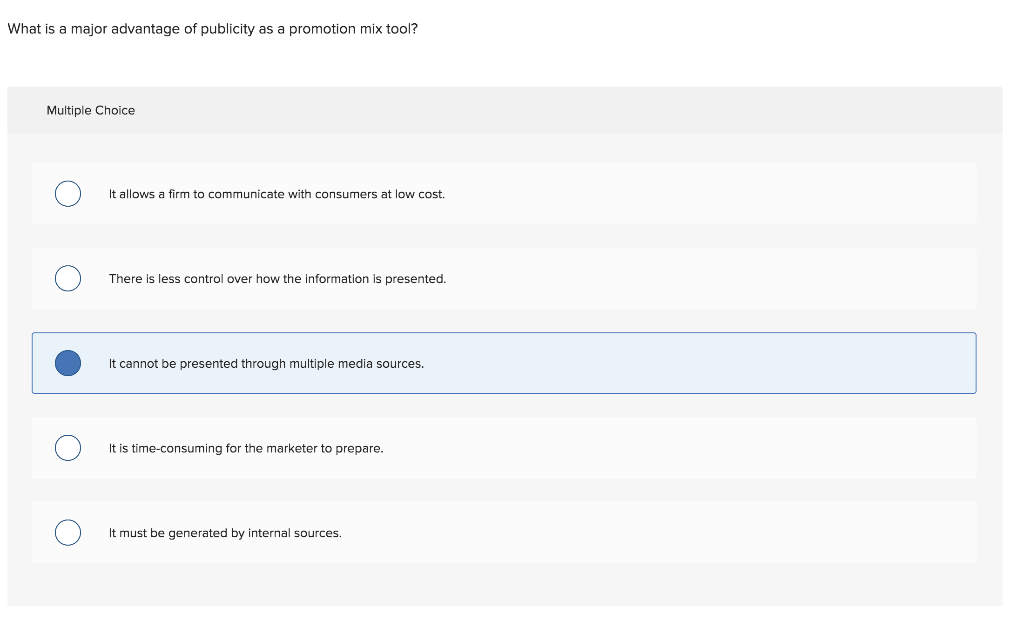This screenshot has width=1024, height=621.
Task: Click the answer card ending in 'is presented.'
Action: 700,278
